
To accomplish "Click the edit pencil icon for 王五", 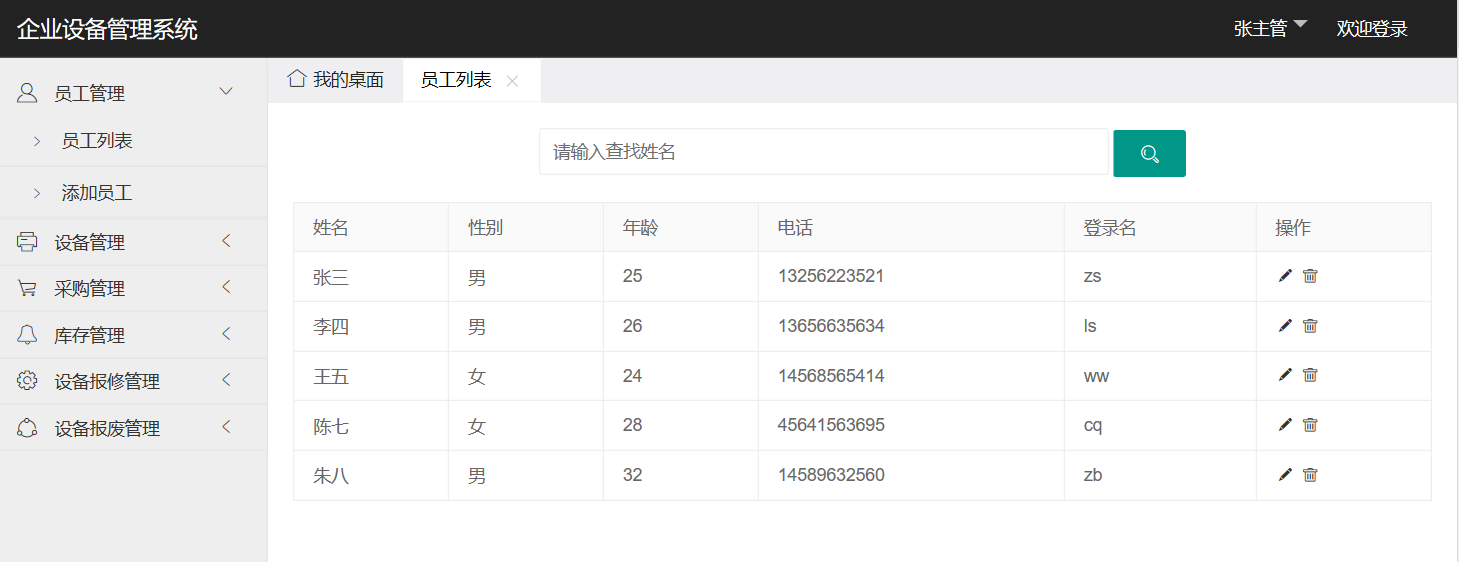I will point(1285,375).
